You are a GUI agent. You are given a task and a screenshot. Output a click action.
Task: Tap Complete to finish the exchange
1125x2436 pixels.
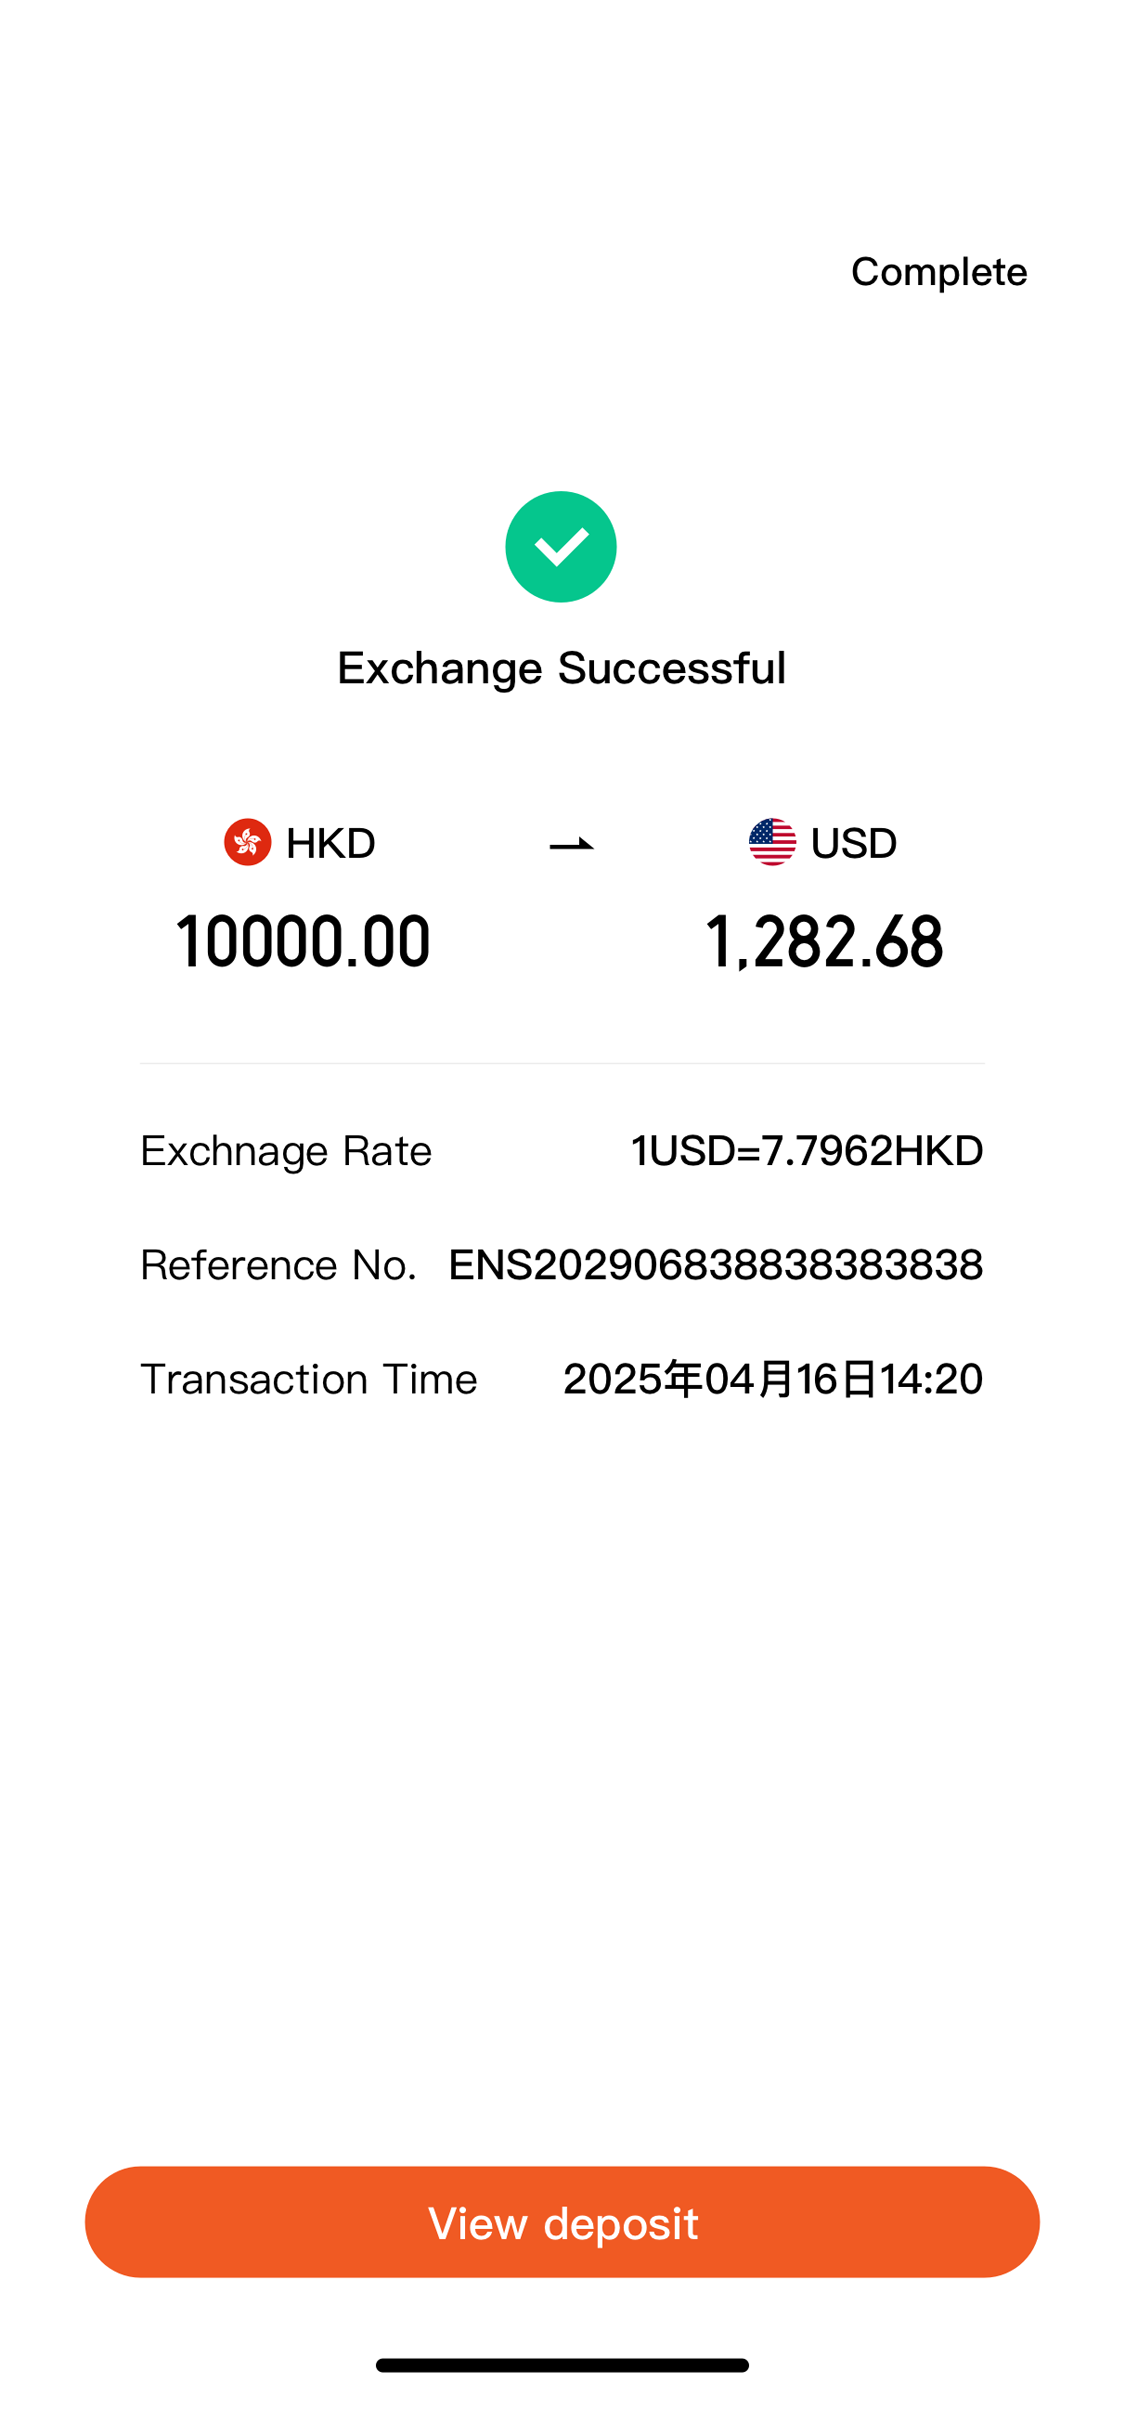click(x=938, y=271)
